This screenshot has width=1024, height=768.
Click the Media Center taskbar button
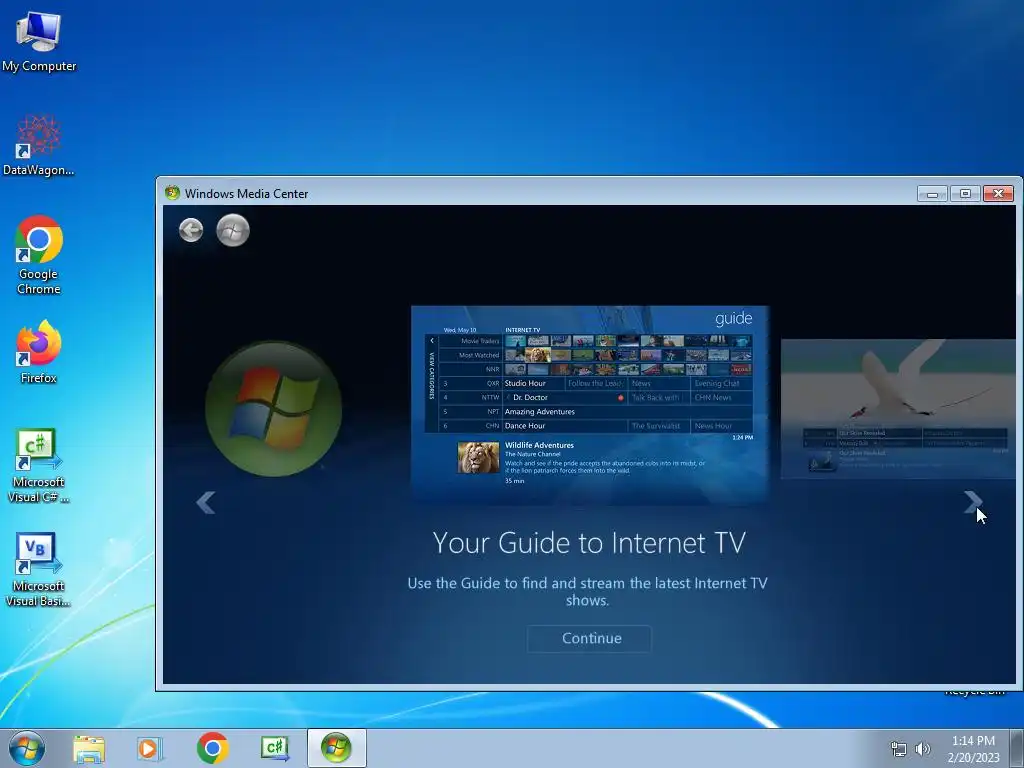[336, 748]
